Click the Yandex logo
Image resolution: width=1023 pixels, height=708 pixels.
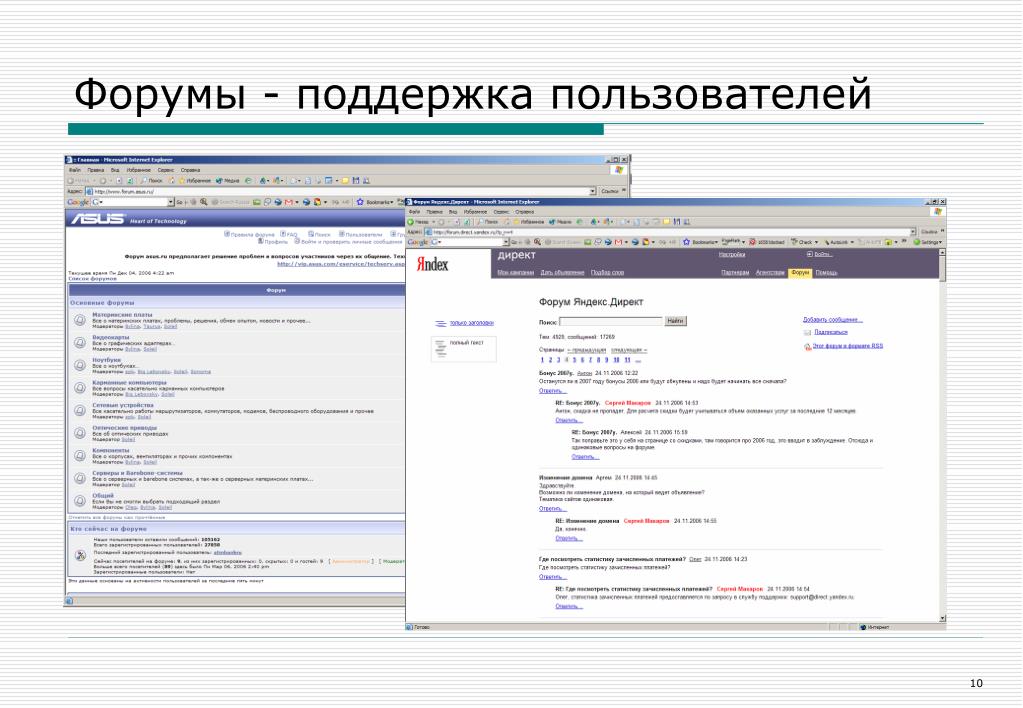tap(433, 264)
